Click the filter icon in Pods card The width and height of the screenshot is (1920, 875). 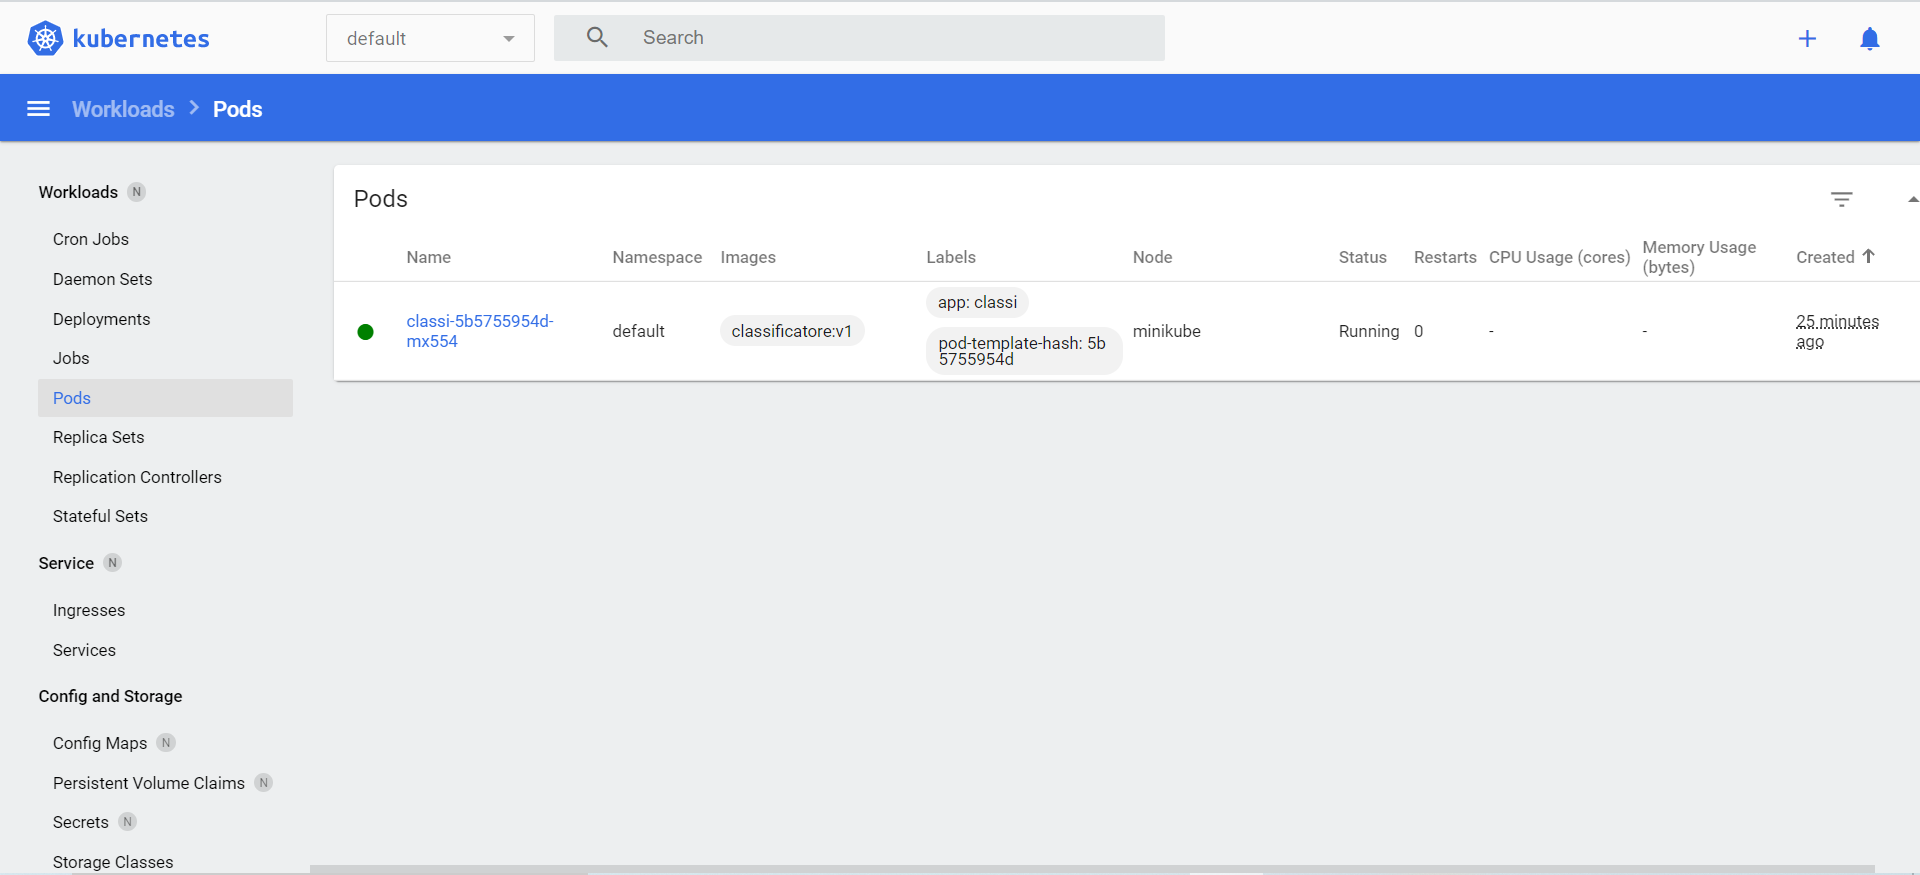1841,199
